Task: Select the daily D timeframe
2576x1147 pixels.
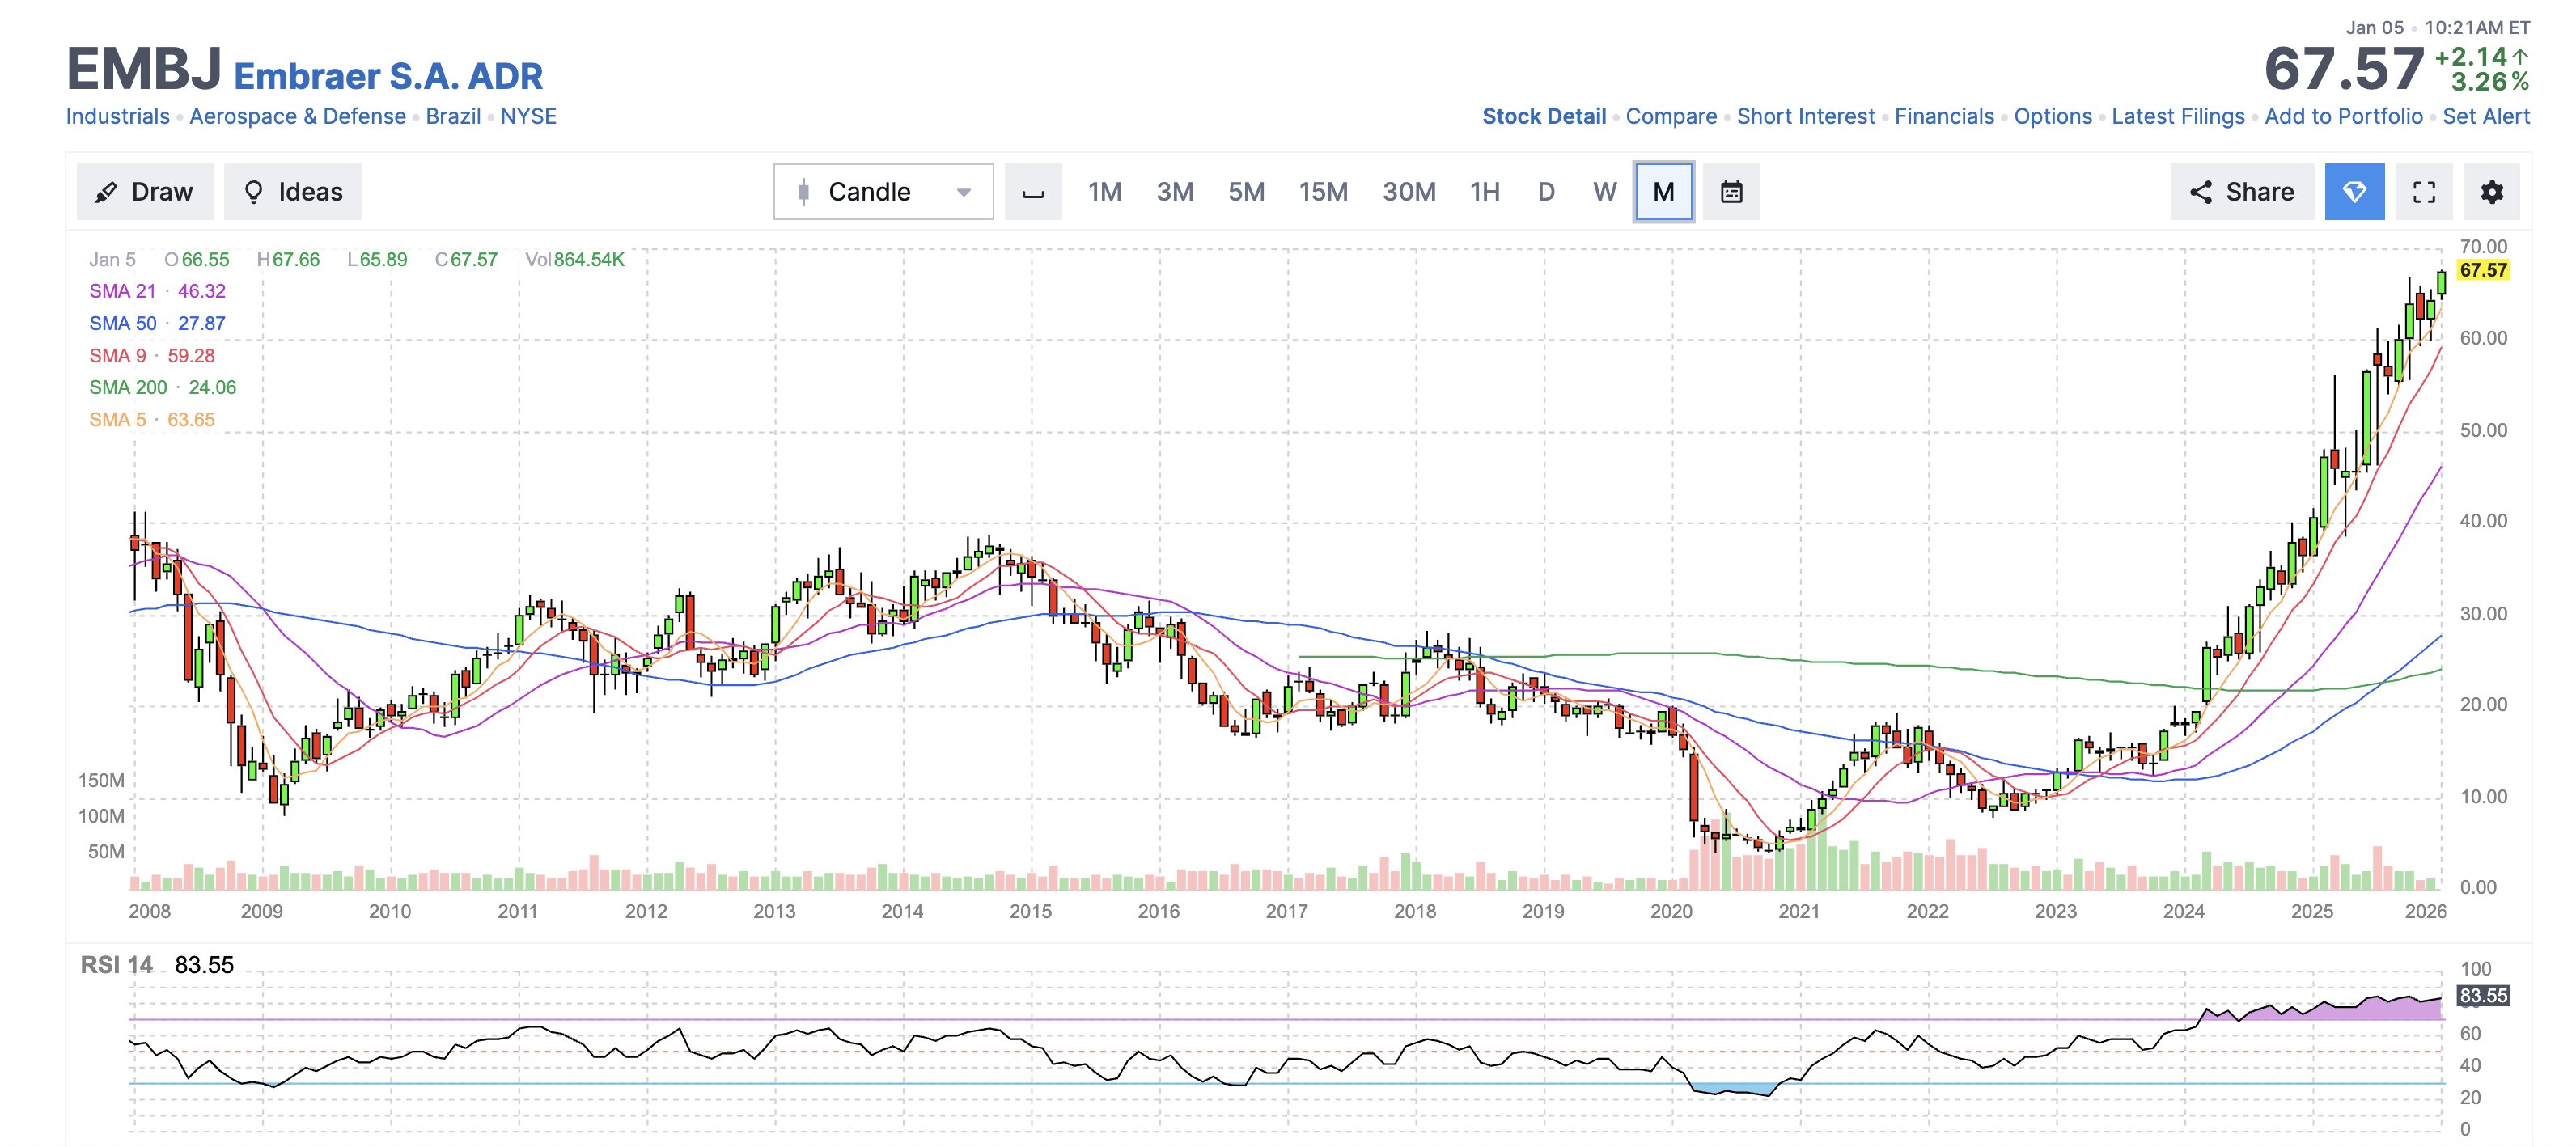Action: point(1545,192)
